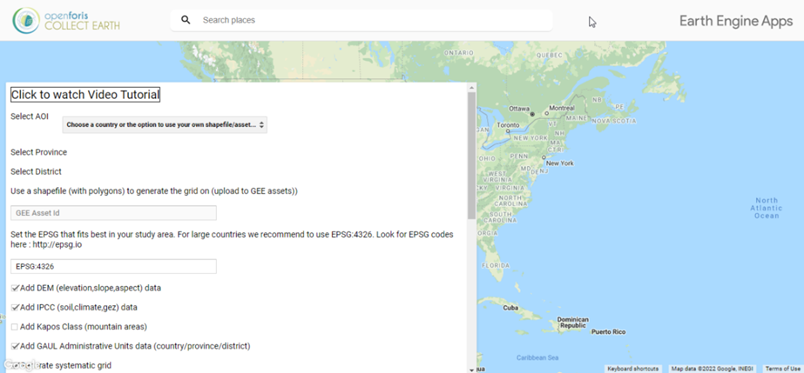
Task: Click the Select District label
Action: [36, 171]
